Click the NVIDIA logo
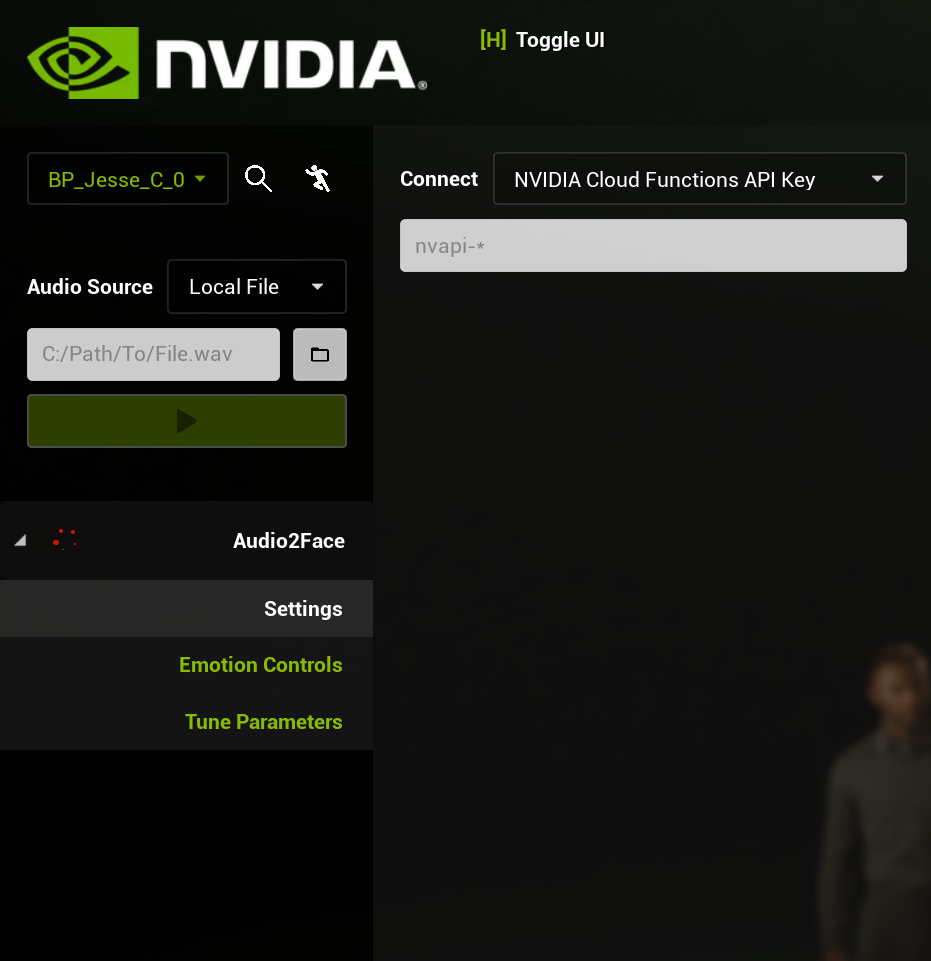This screenshot has height=961, width=931. tap(227, 63)
